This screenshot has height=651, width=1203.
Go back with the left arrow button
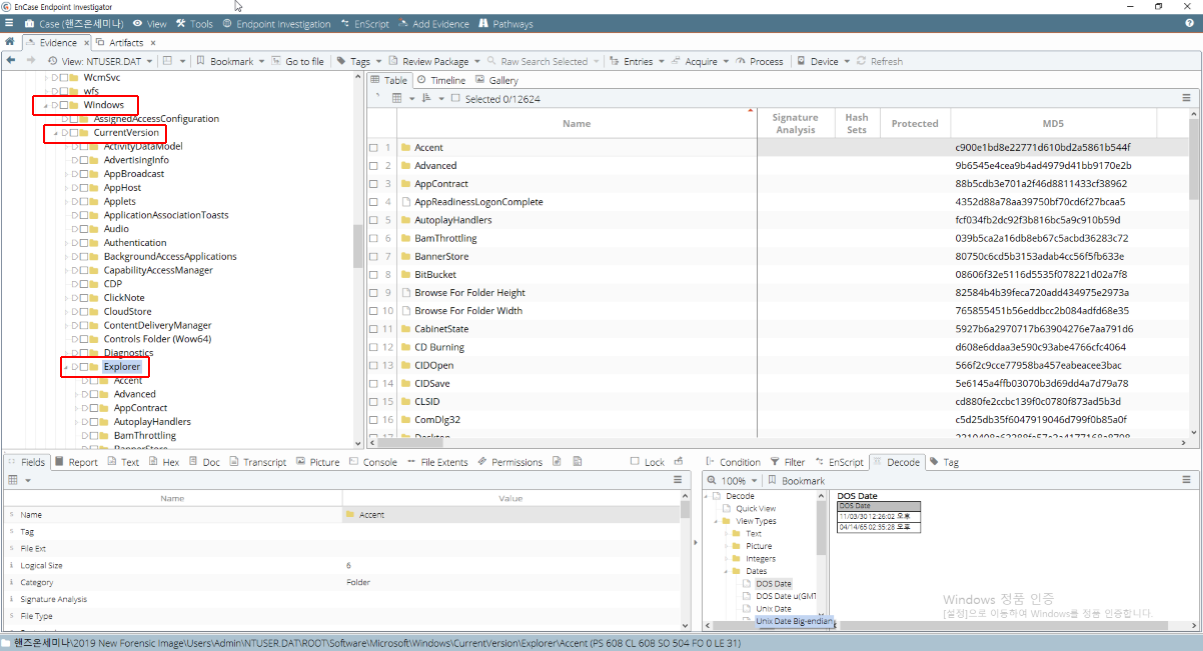tap(10, 61)
